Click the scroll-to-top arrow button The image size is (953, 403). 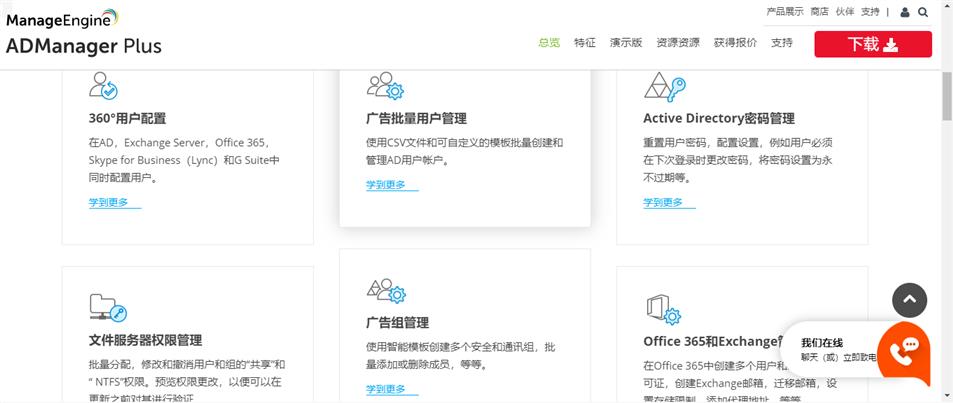tap(909, 300)
